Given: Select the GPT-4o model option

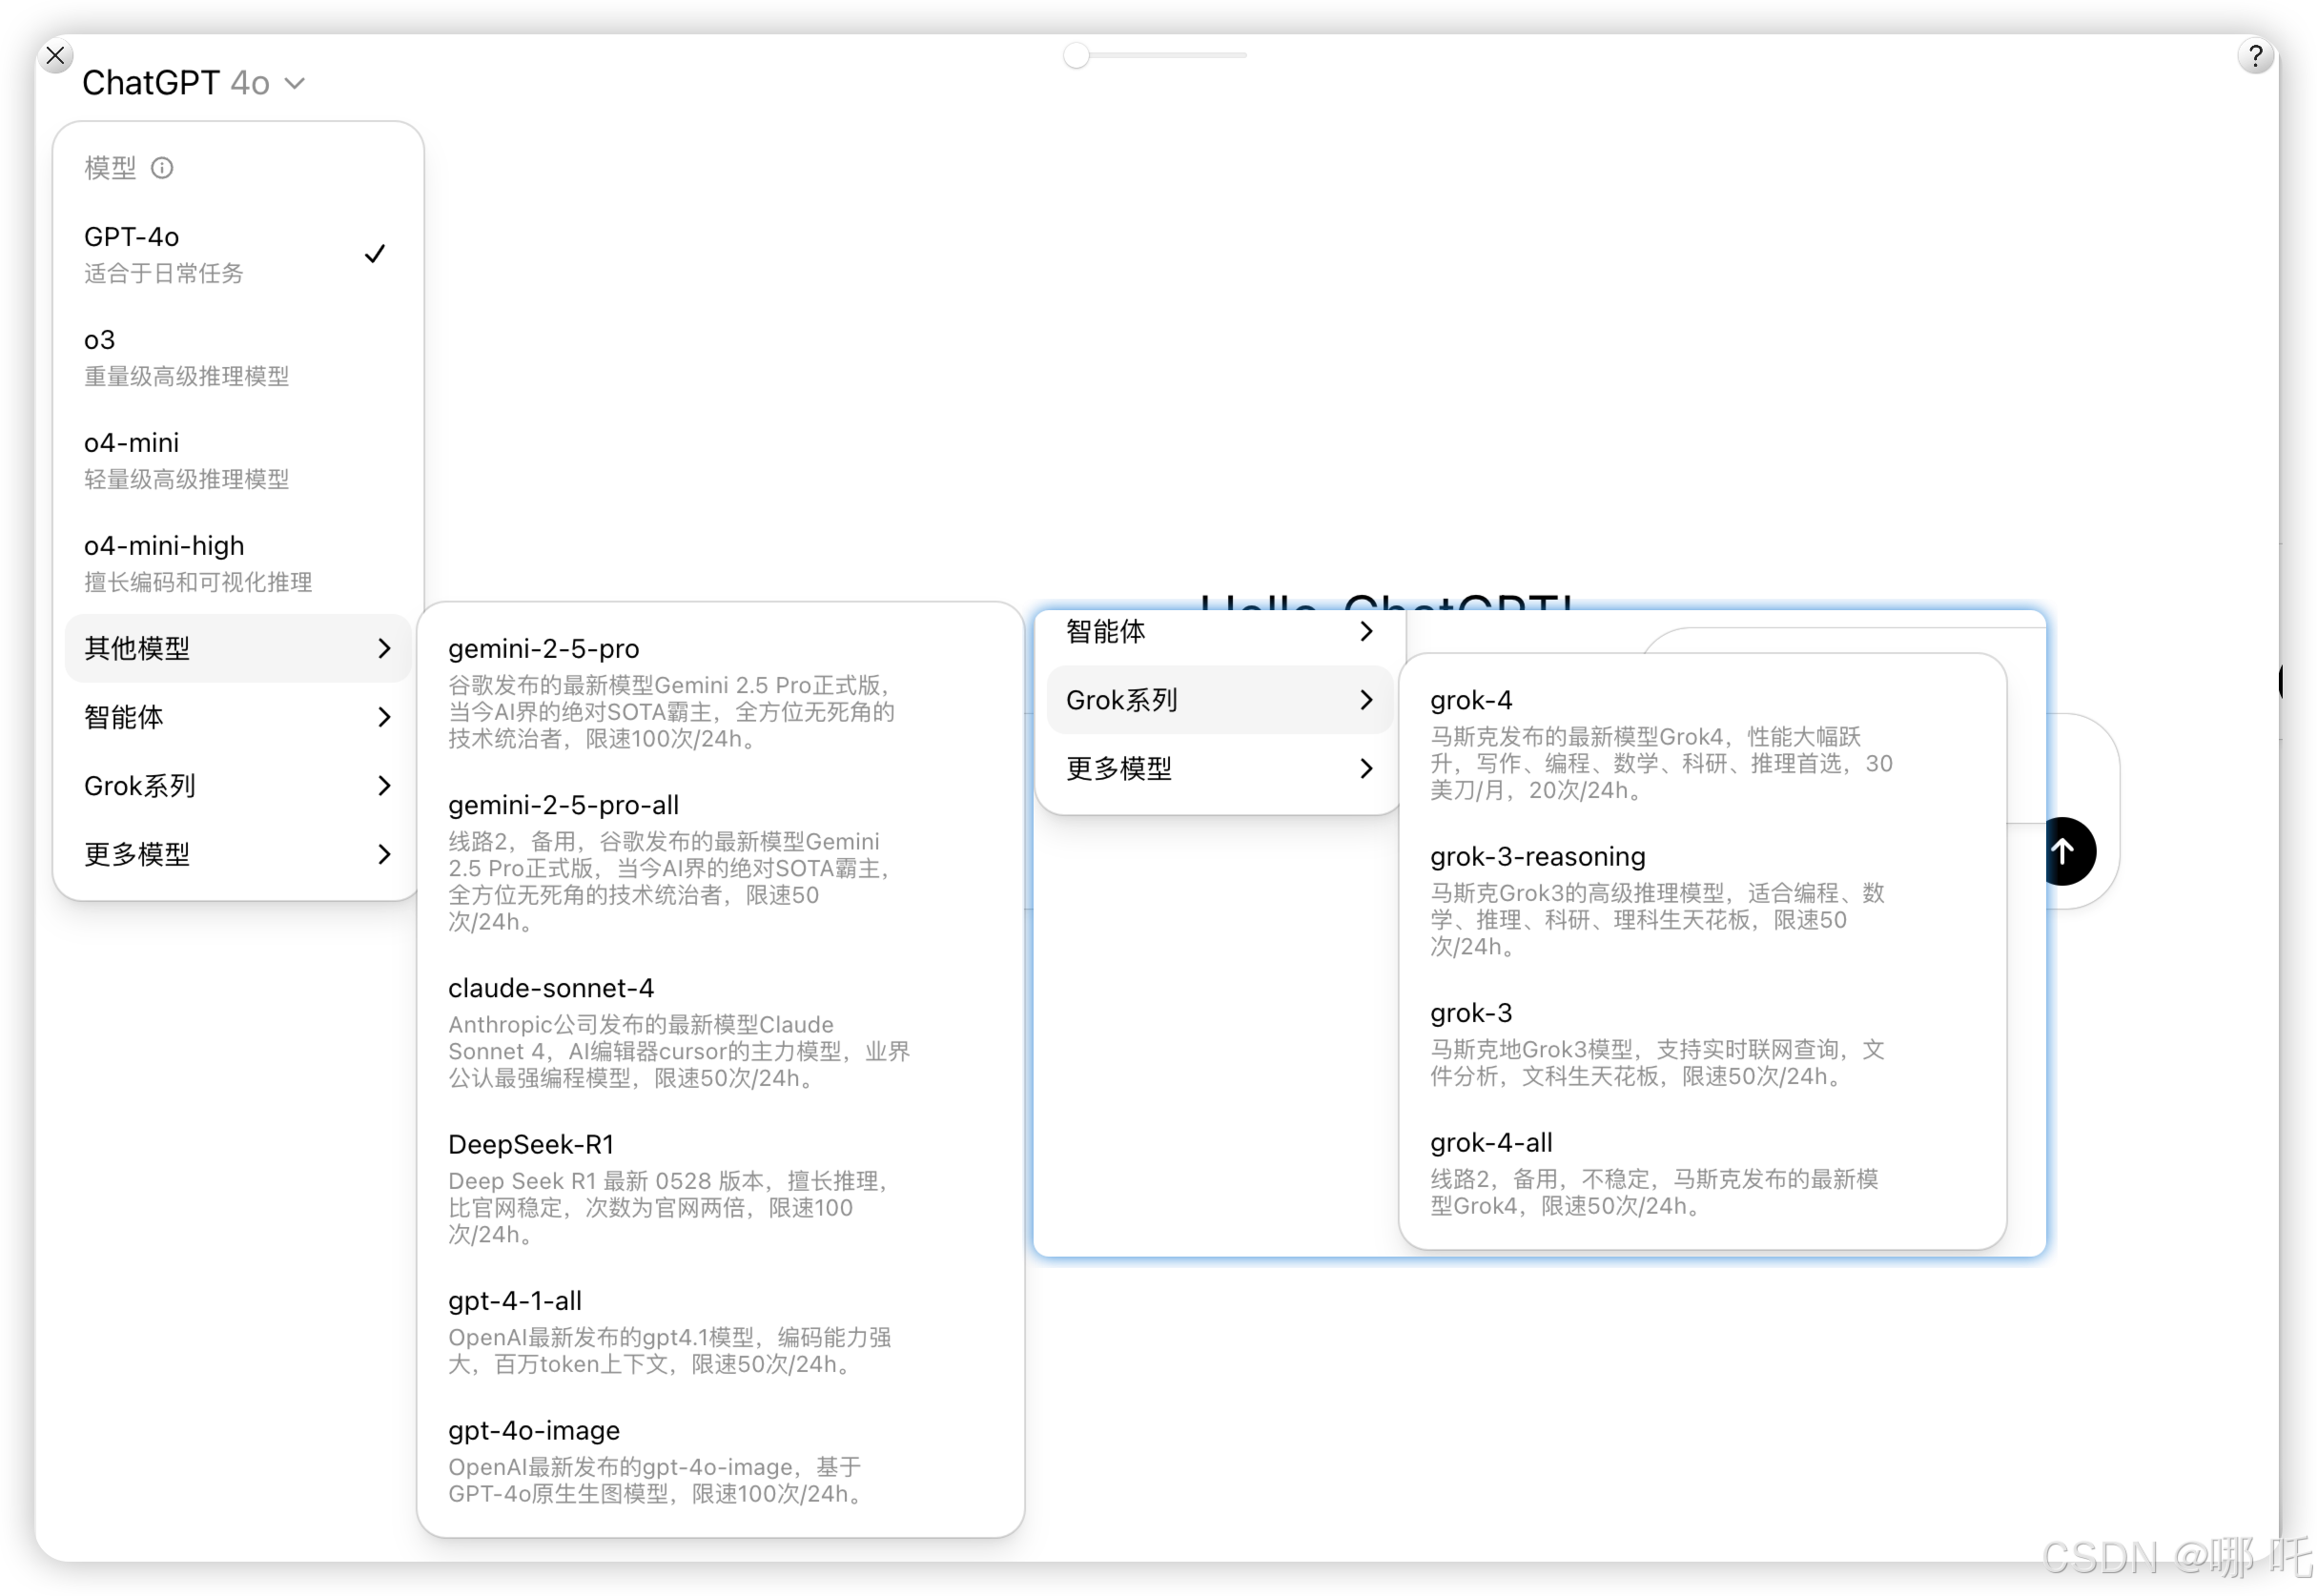Looking at the screenshot, I should coord(238,254).
